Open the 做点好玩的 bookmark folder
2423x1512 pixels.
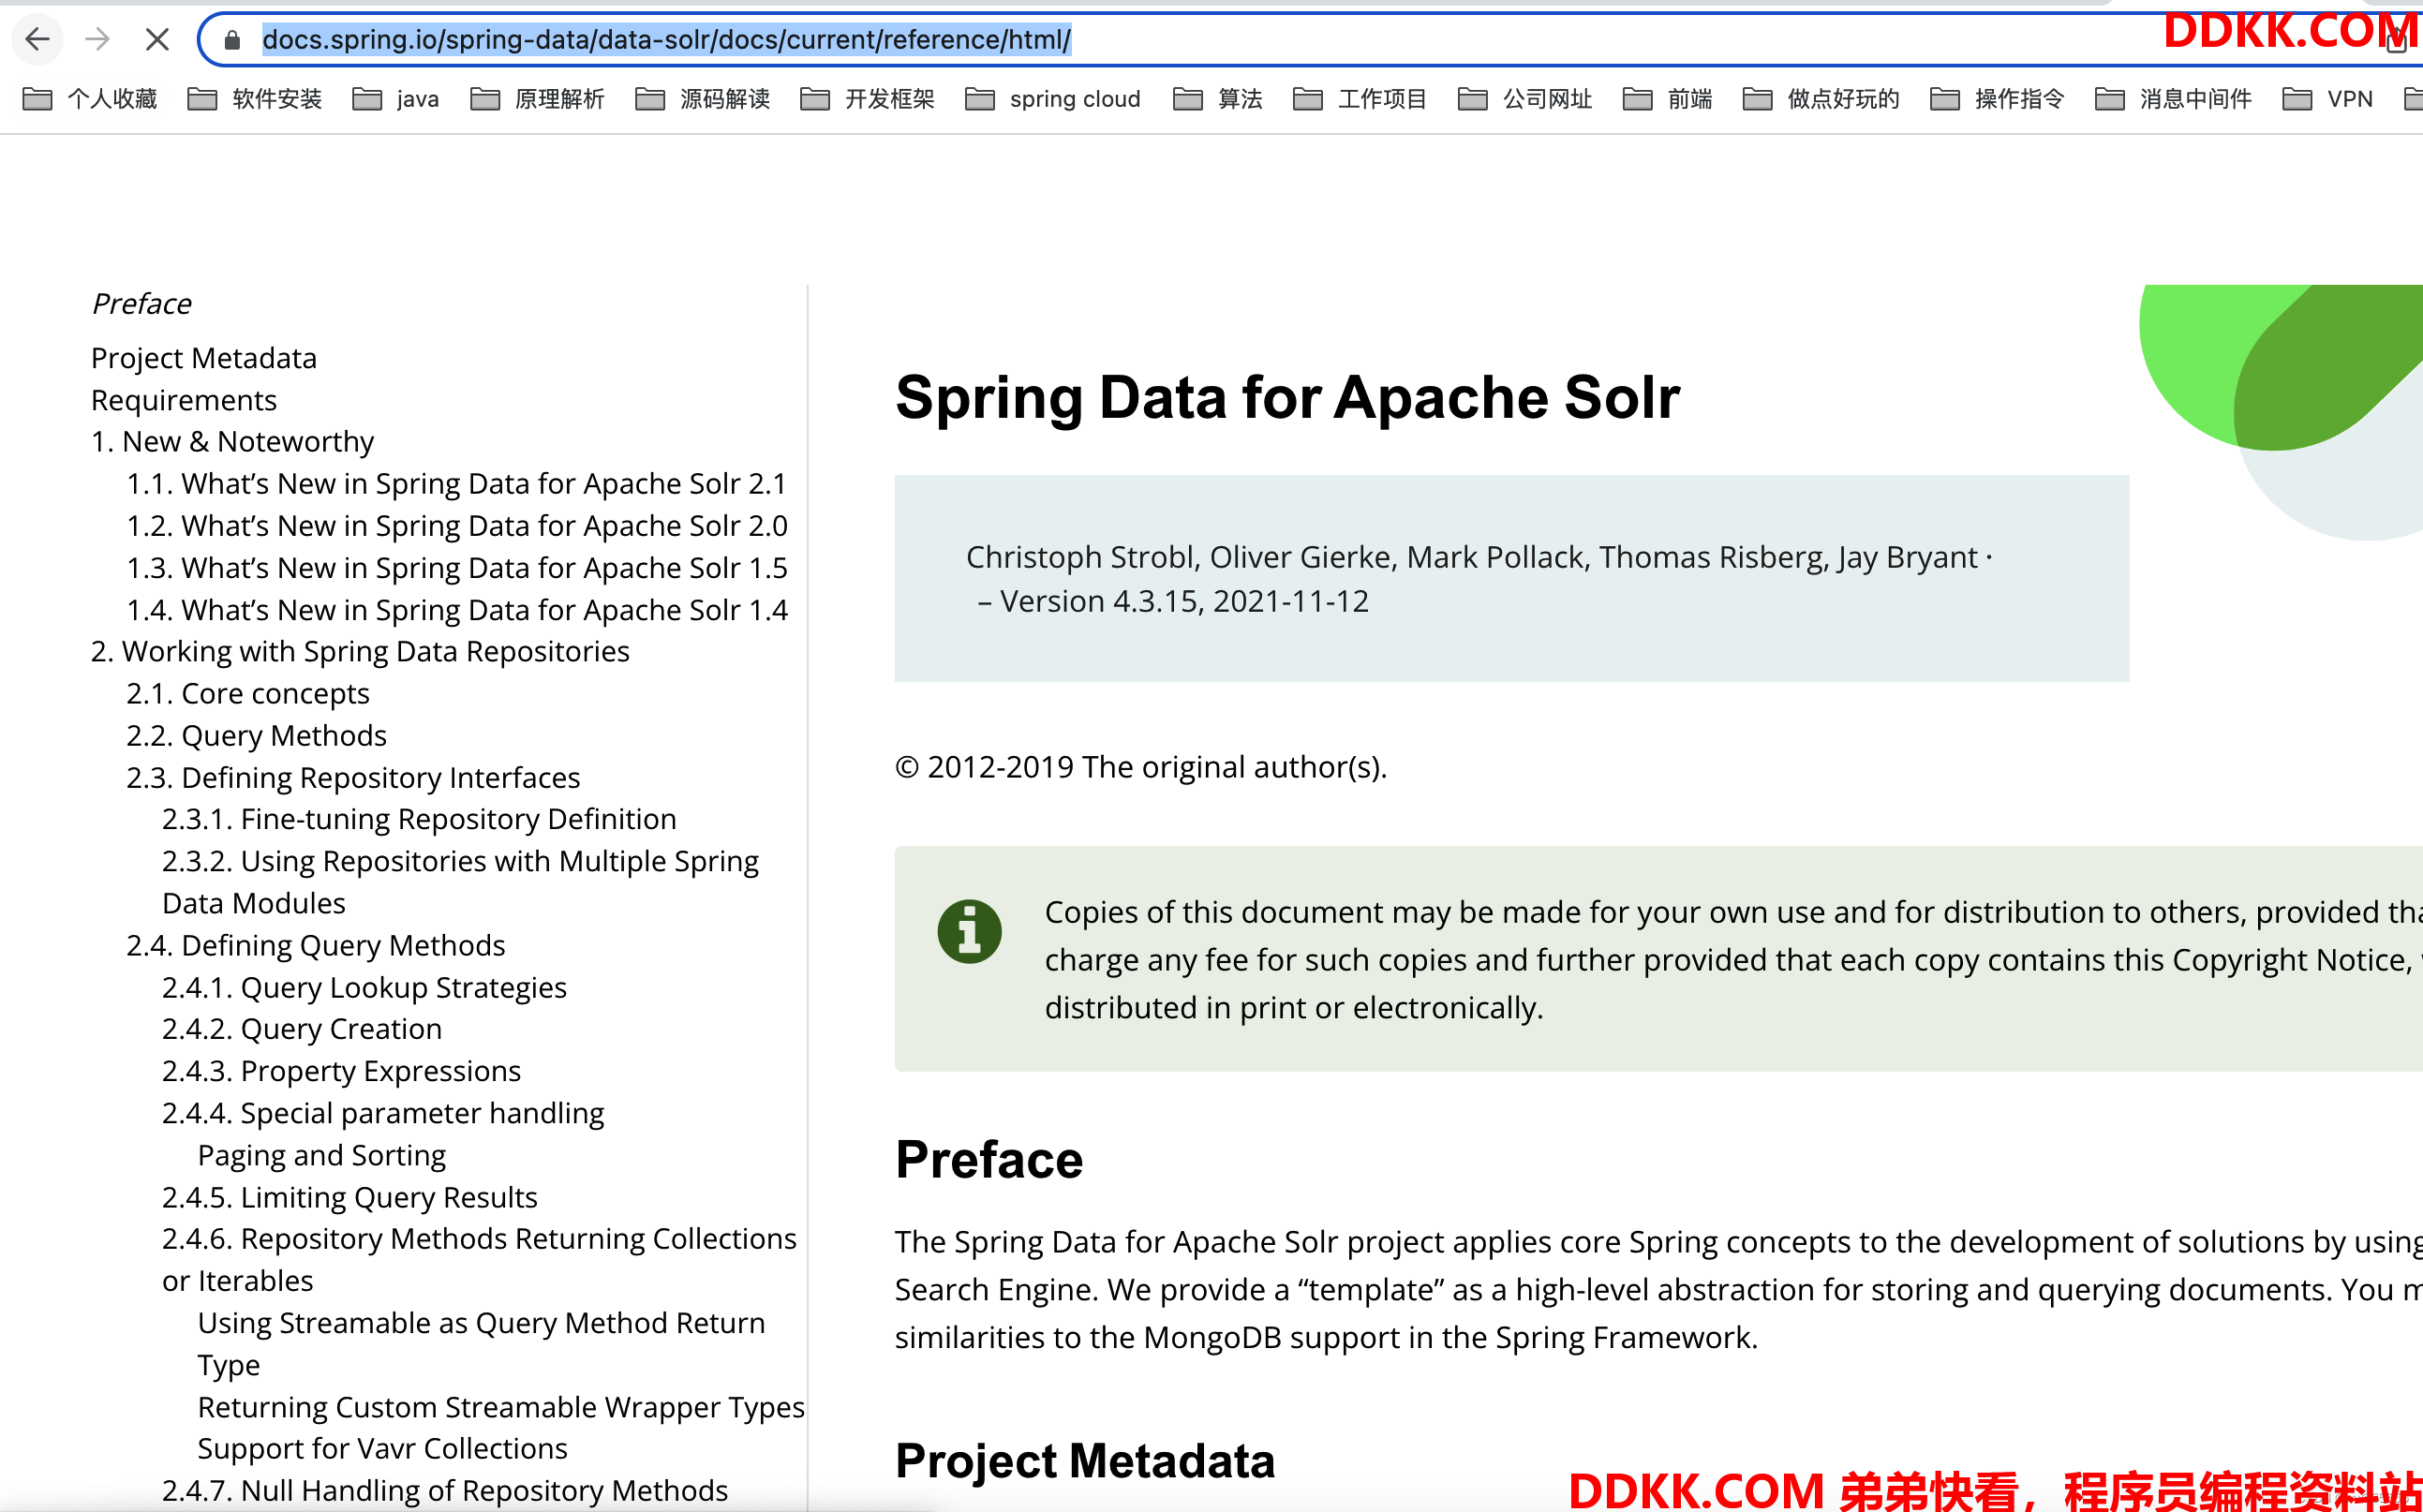[x=1821, y=99]
